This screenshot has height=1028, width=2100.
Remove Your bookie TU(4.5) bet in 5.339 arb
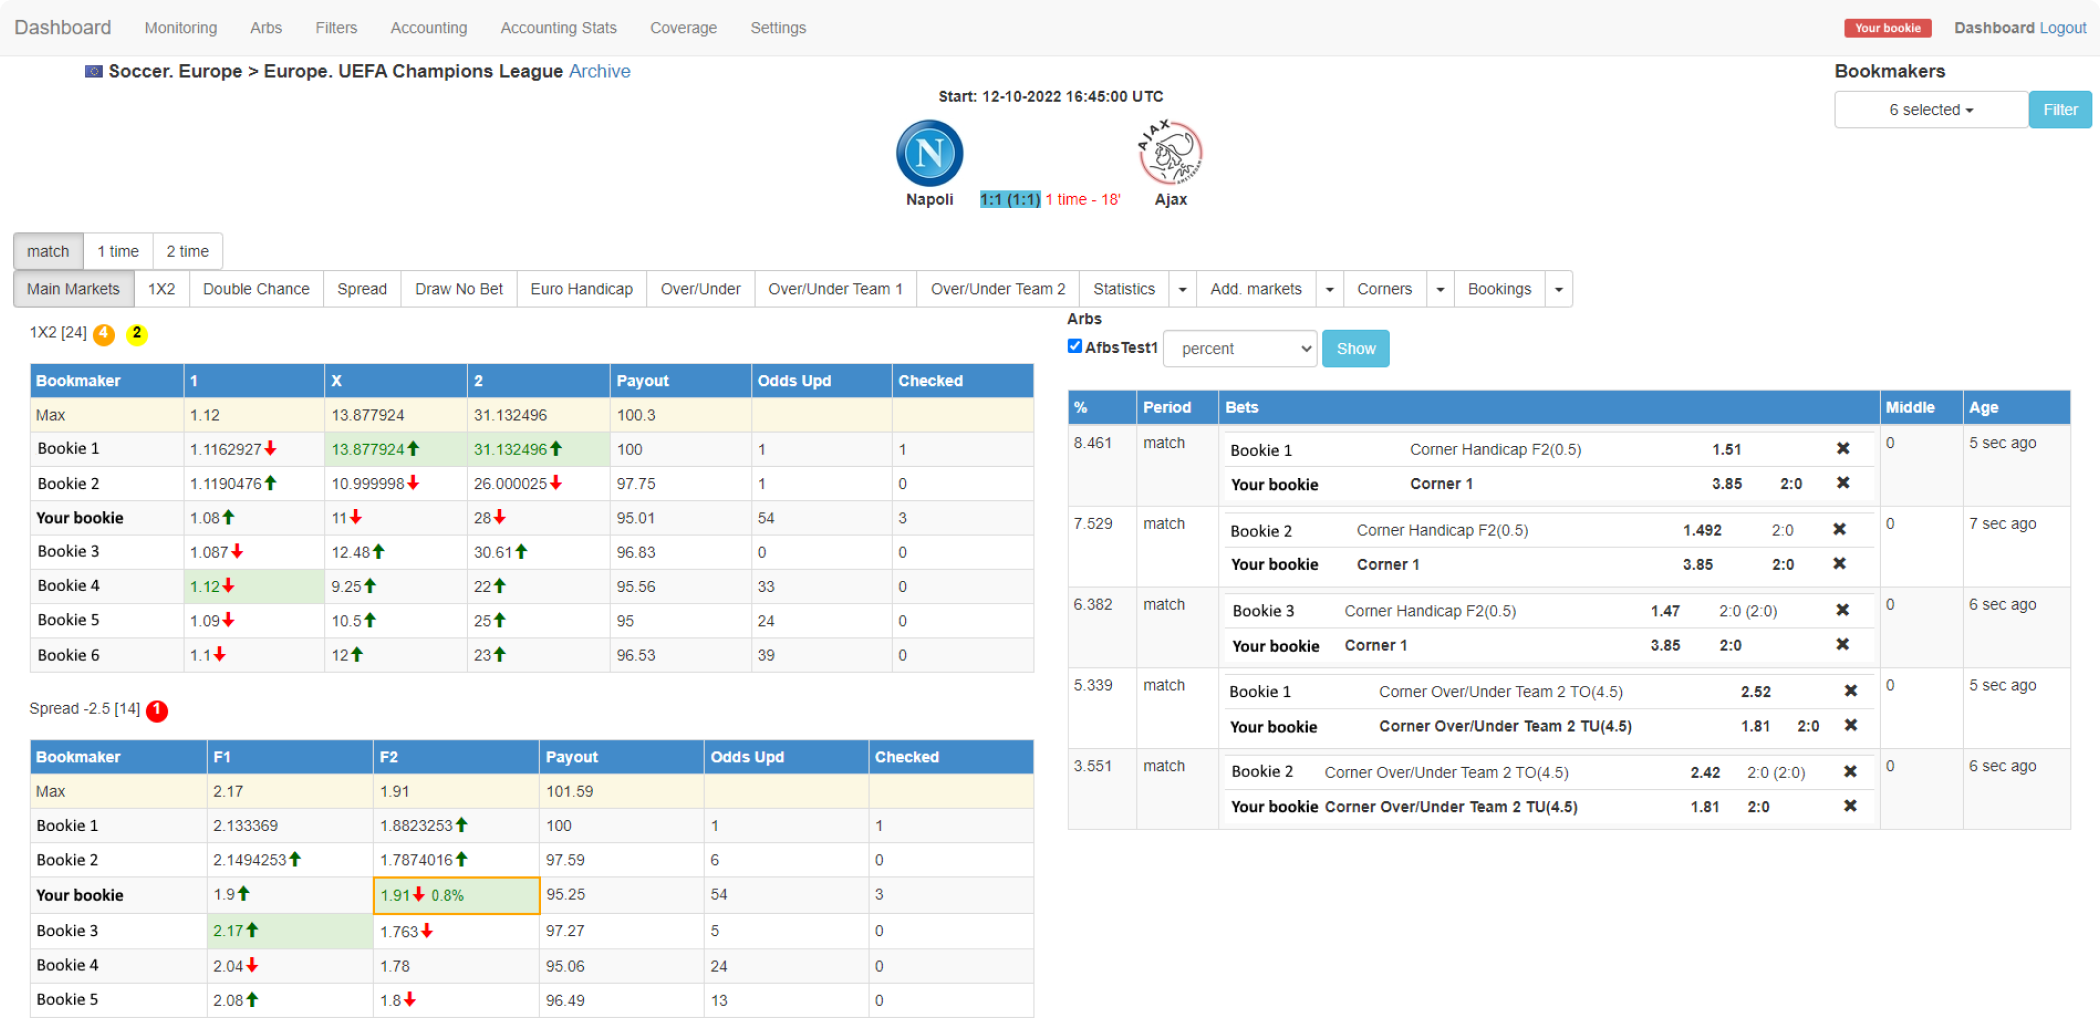[x=1850, y=725]
